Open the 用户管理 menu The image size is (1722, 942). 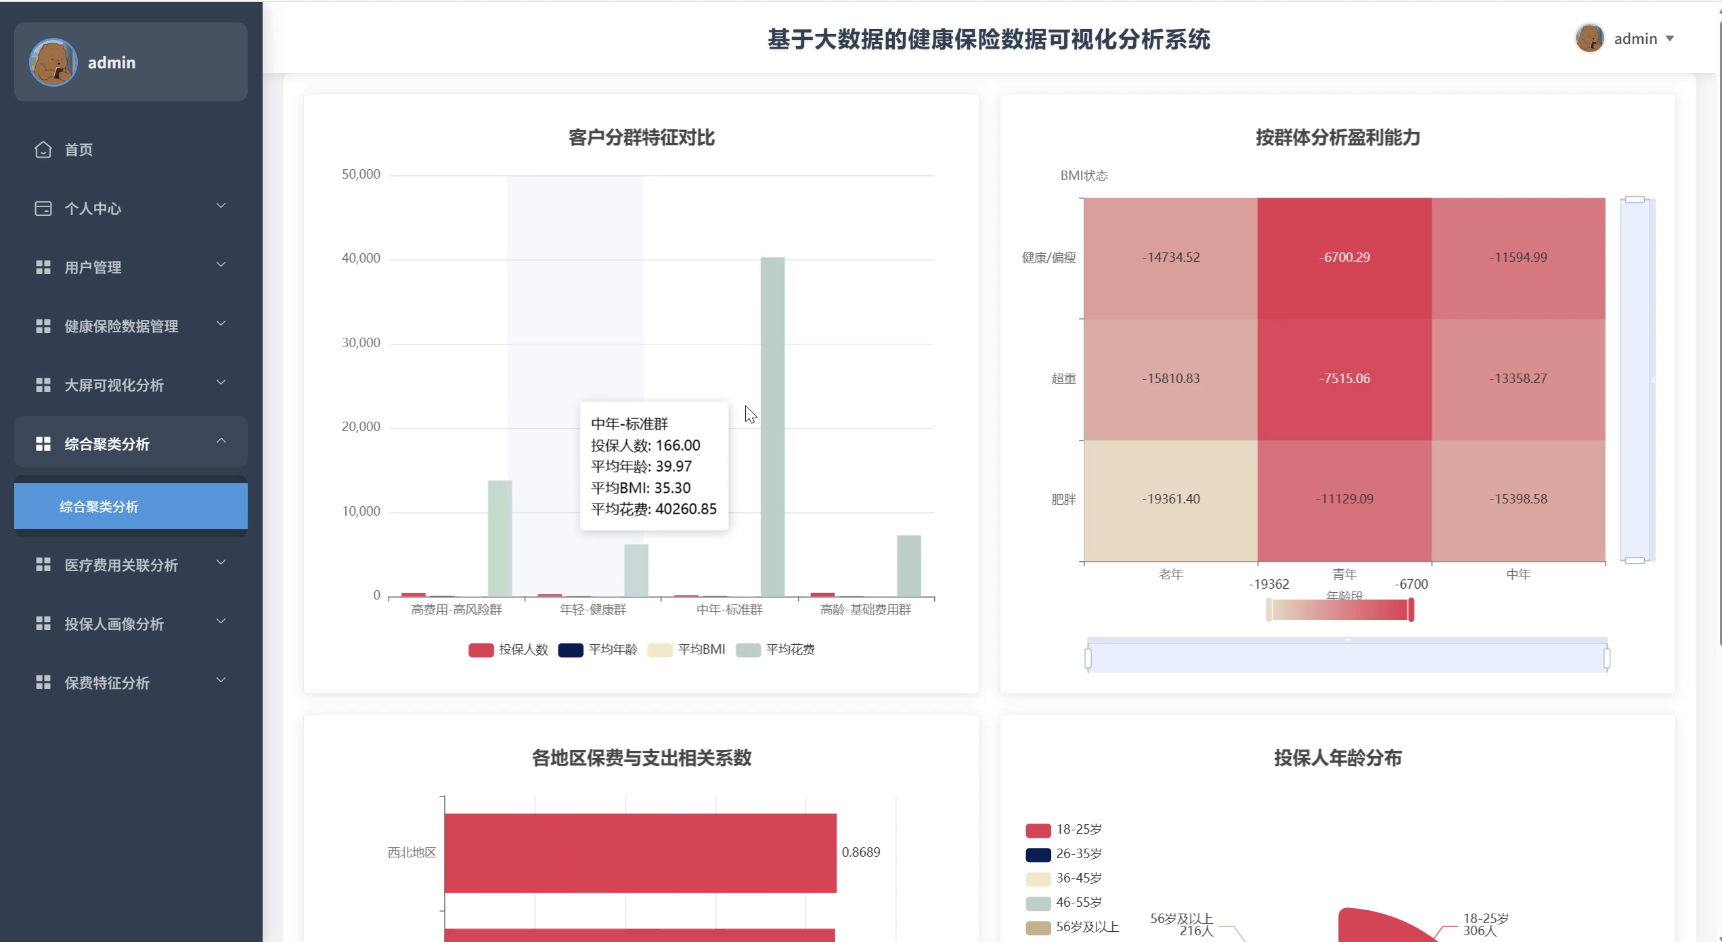coord(131,267)
